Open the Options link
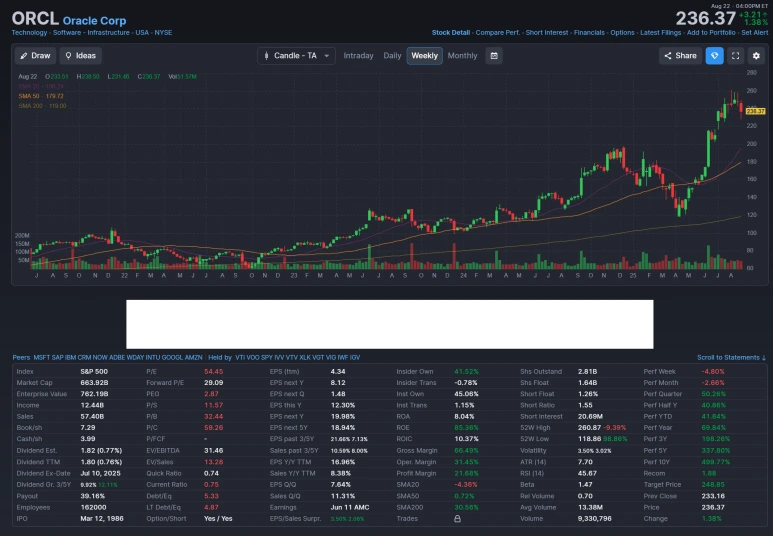This screenshot has width=773, height=536. pos(622,33)
